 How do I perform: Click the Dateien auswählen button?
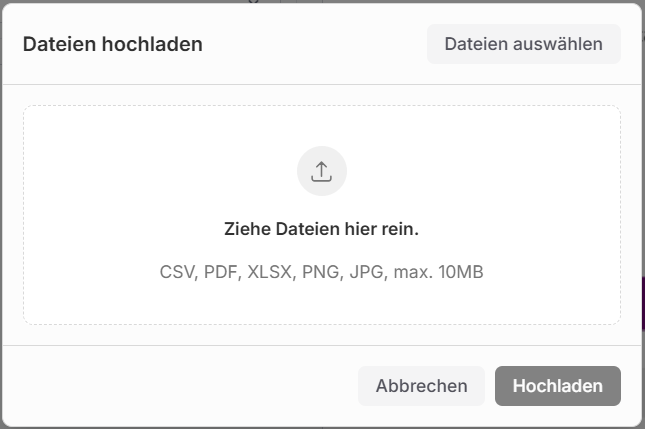(x=524, y=44)
